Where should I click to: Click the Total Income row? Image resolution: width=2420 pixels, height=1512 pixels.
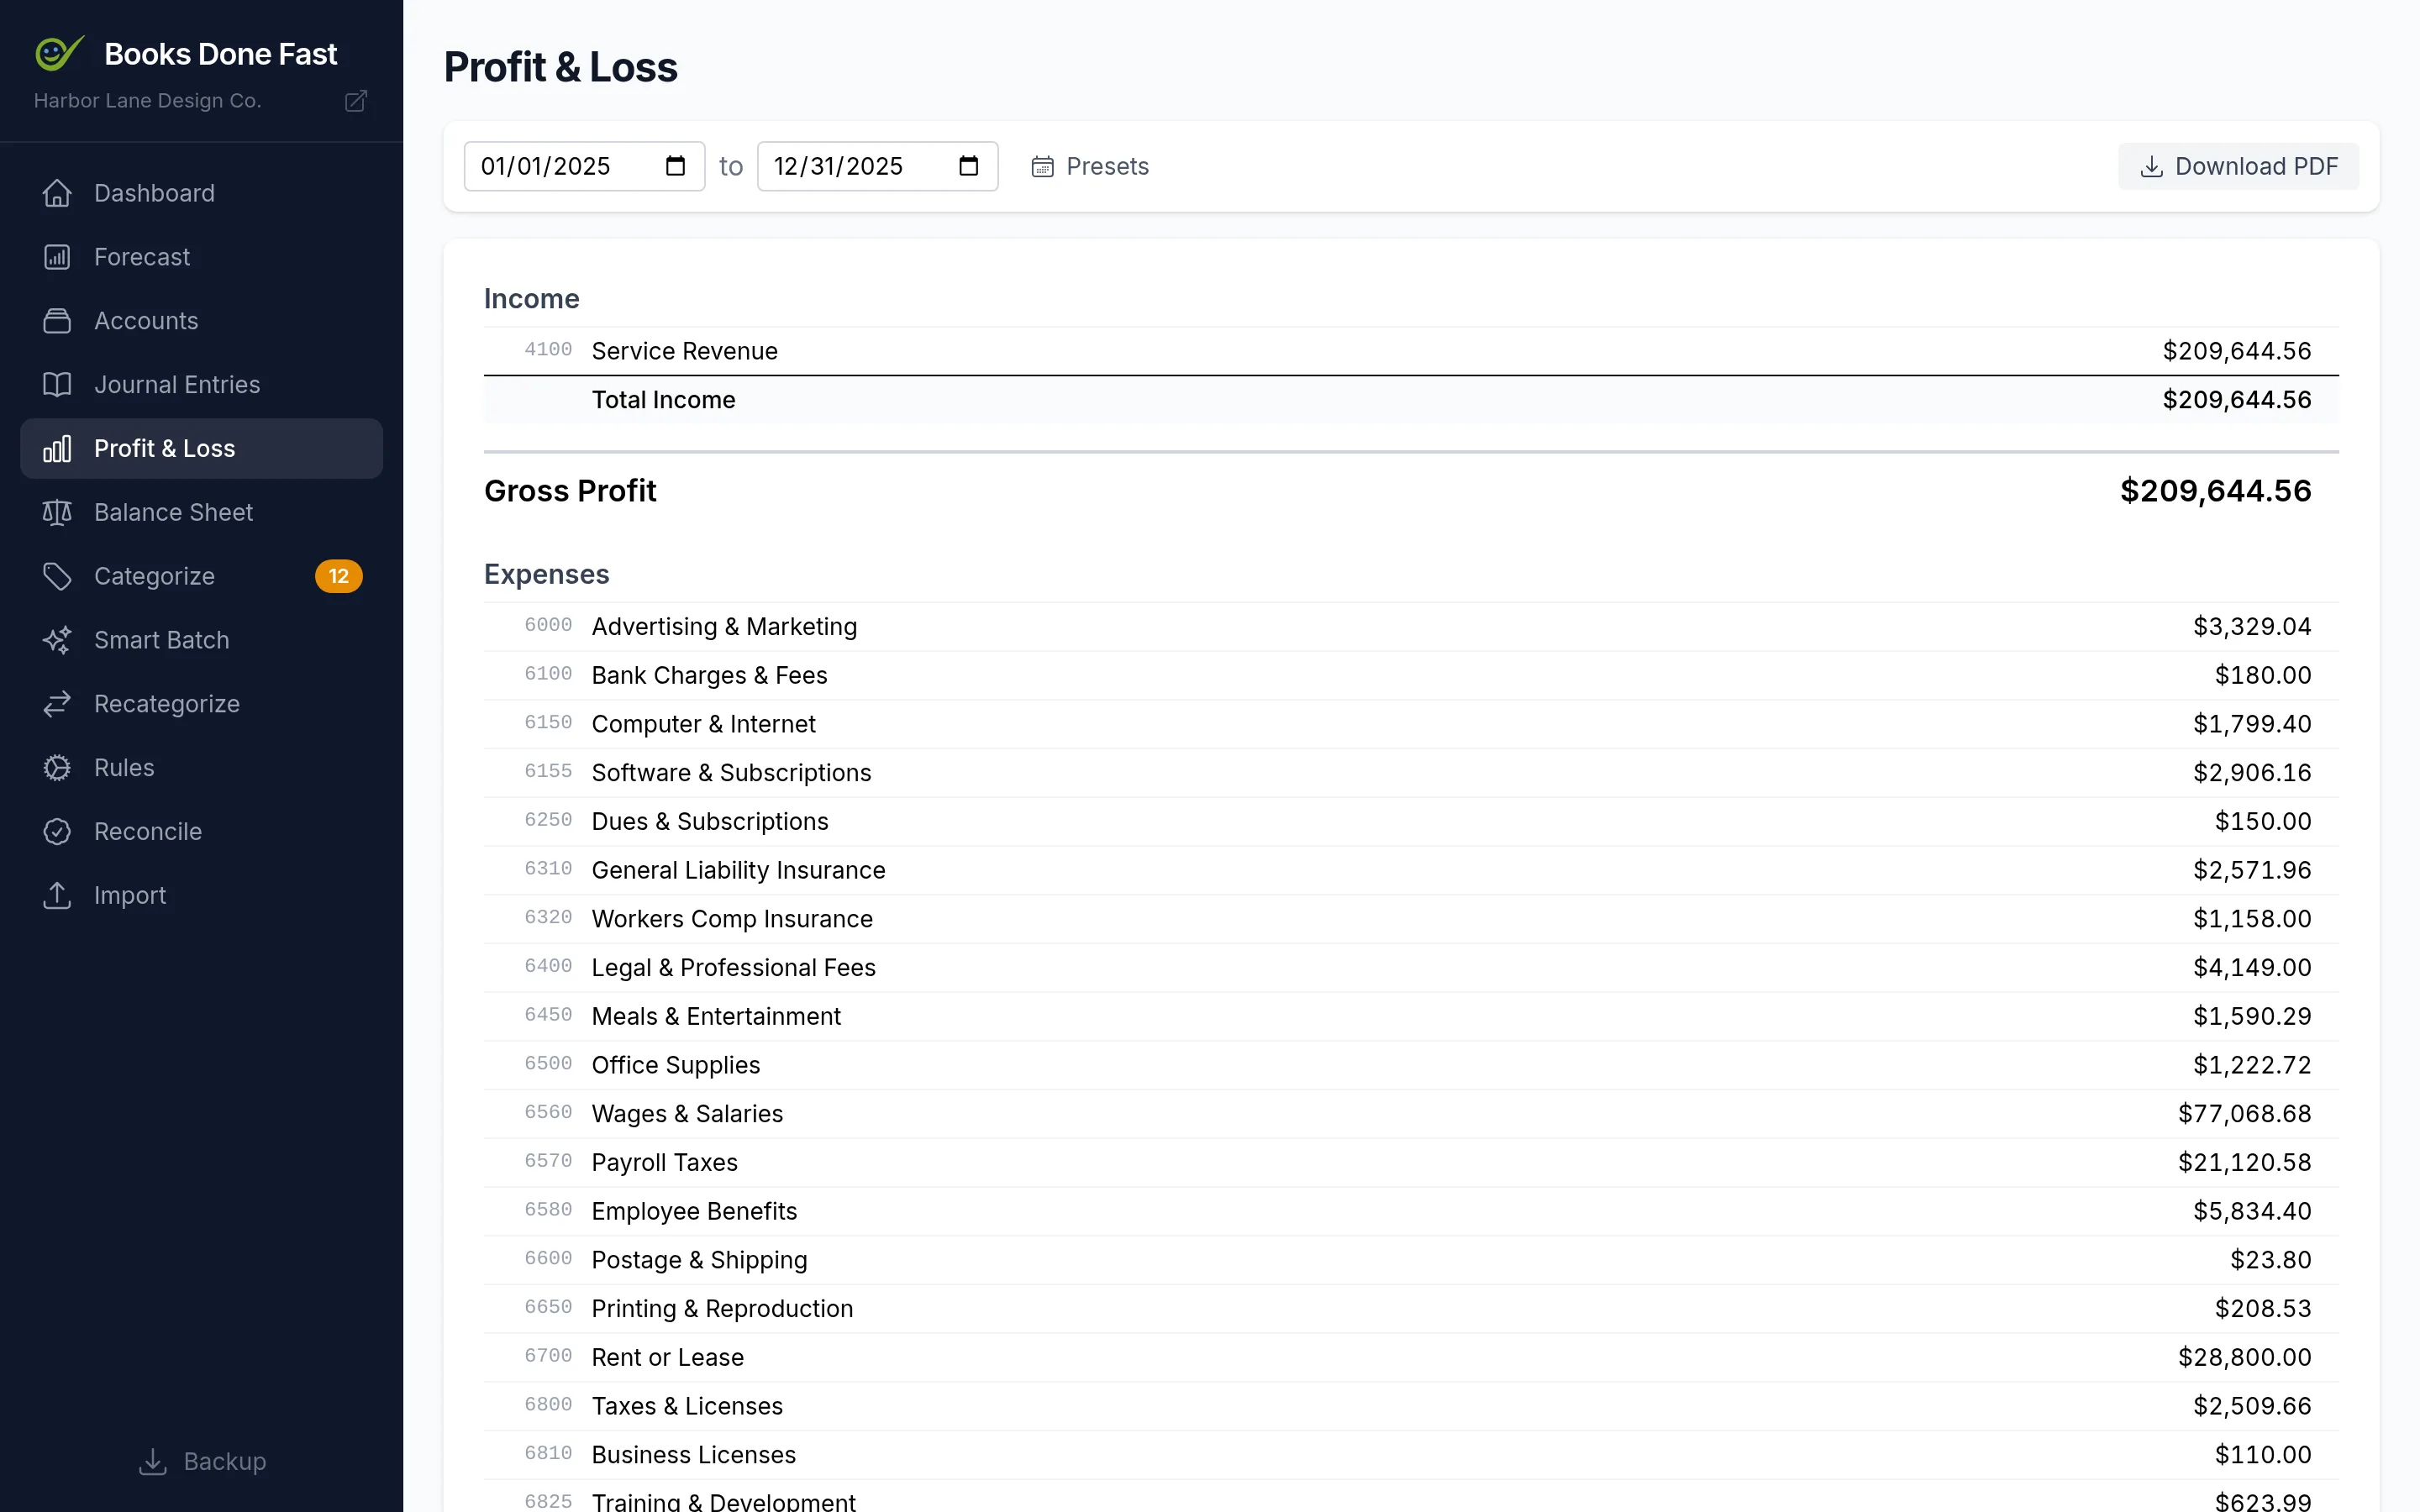pos(1411,400)
